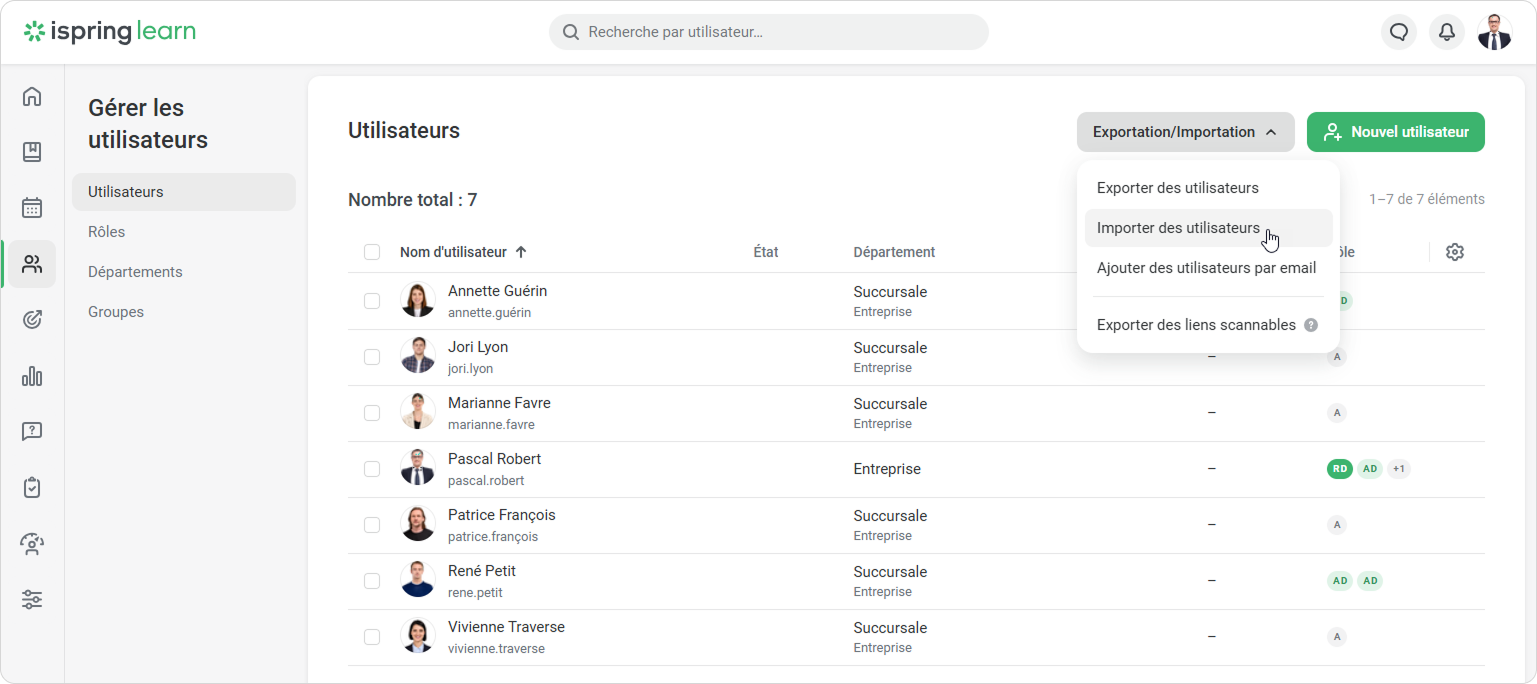Click the Nouvel utilisateur button

[1395, 132]
